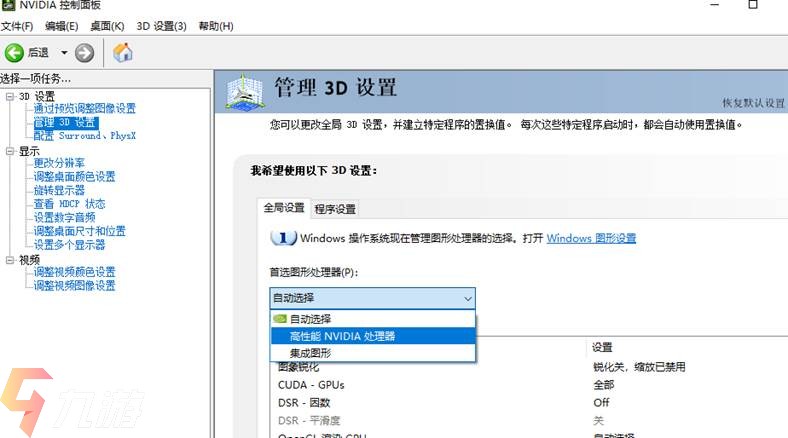Collapse the 视频 tree node
The height and width of the screenshot is (438, 788).
(10, 260)
